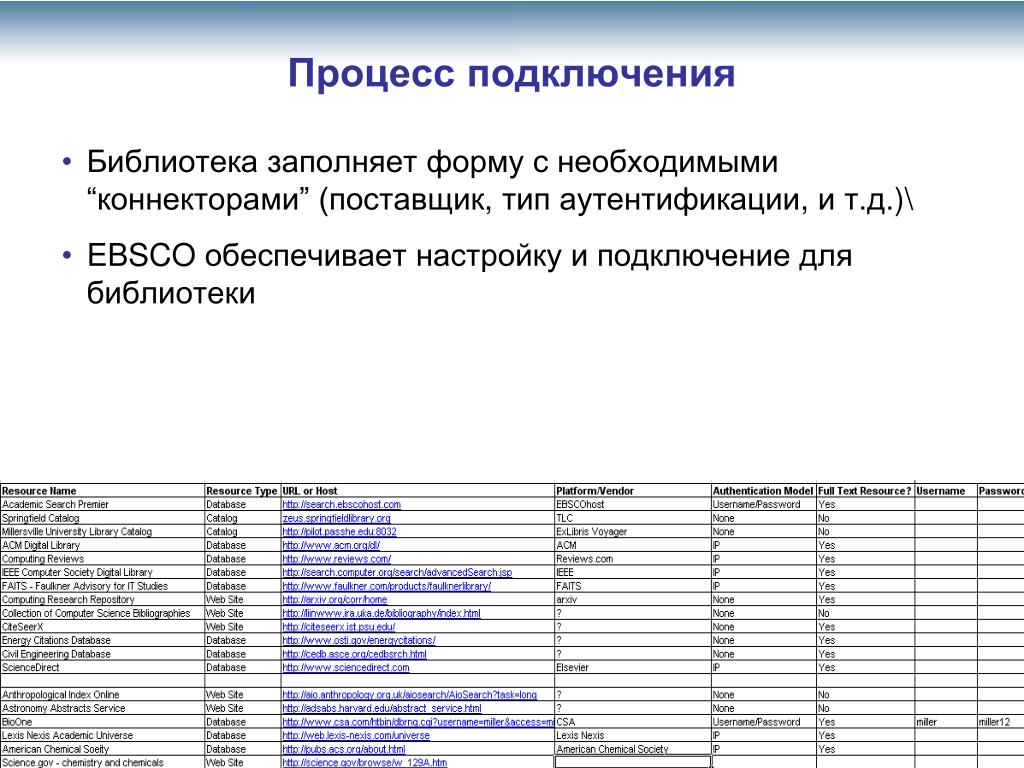Open the science.gov browse link
1024x768 pixels.
coord(364,762)
